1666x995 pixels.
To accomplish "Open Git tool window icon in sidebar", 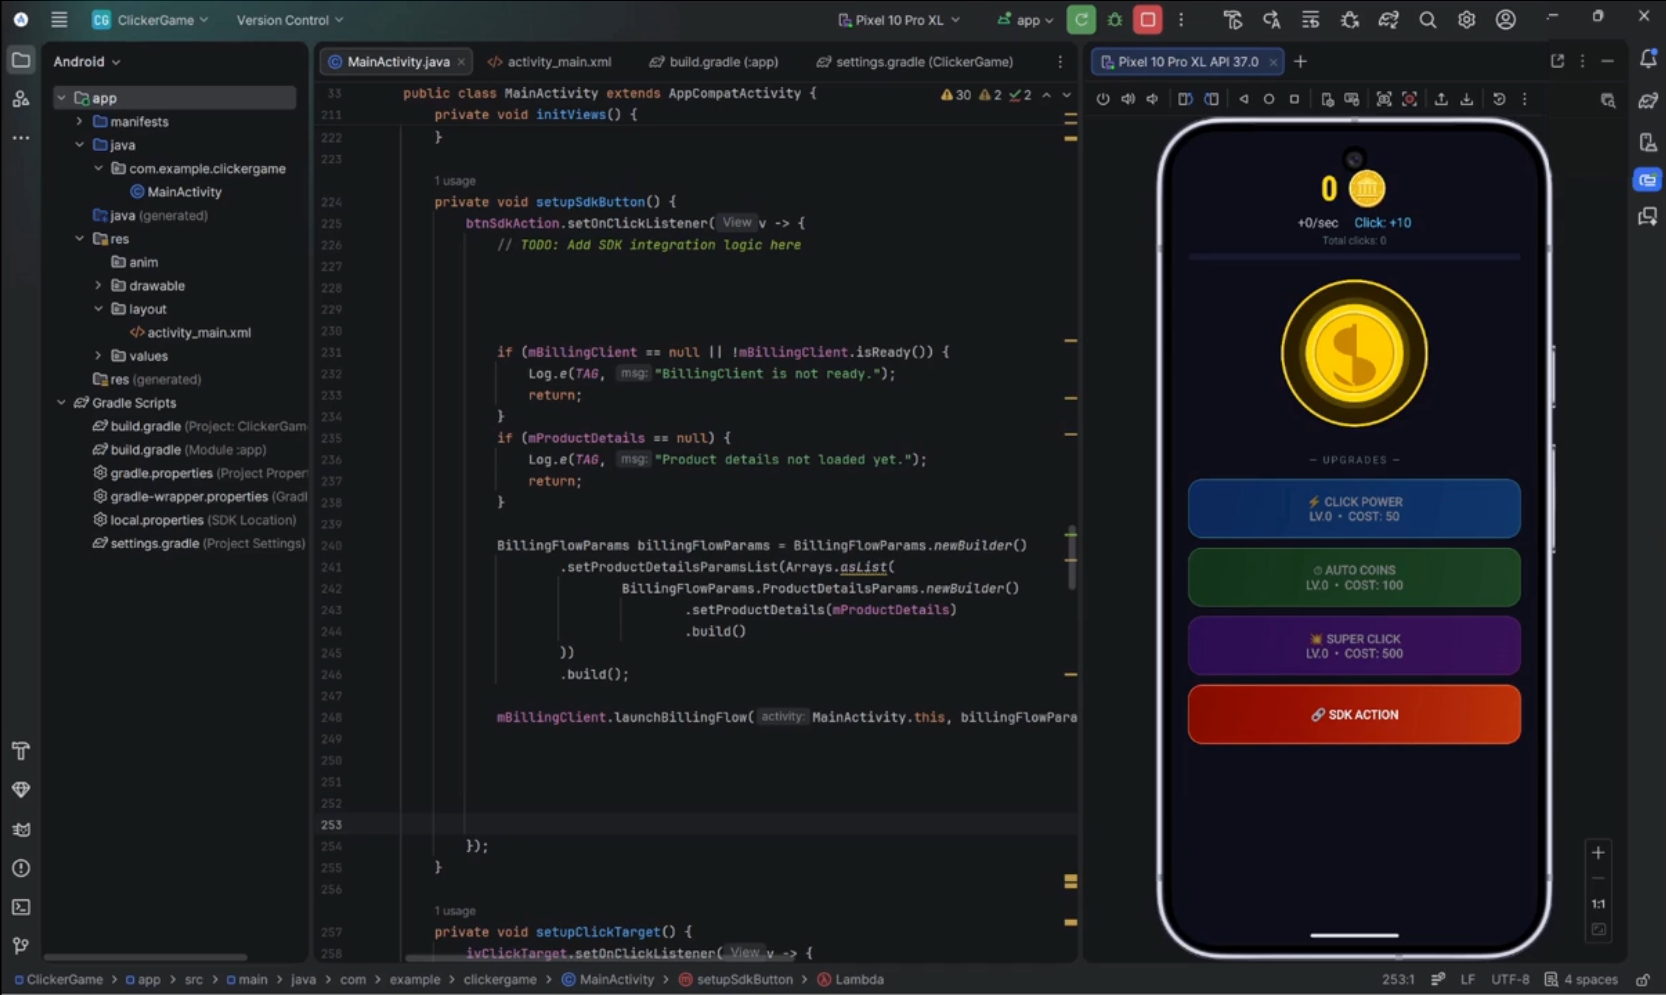I will coord(20,946).
